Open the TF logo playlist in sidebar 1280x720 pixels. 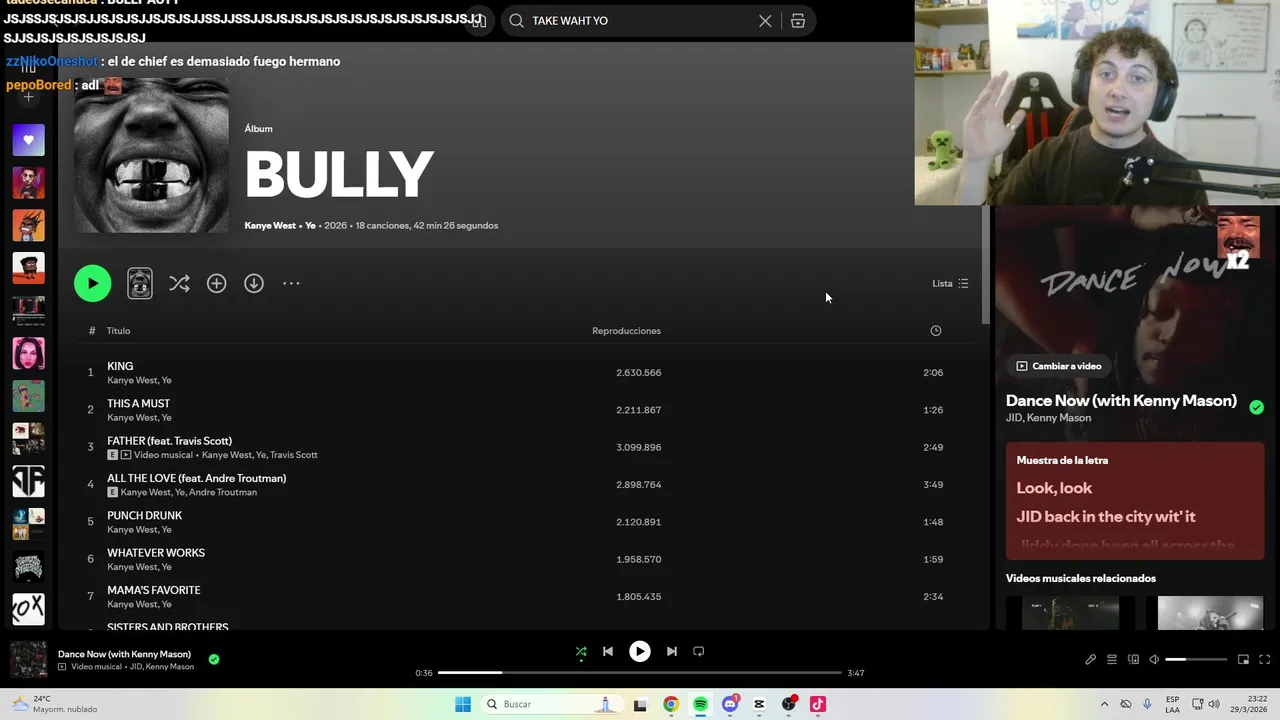[x=28, y=481]
